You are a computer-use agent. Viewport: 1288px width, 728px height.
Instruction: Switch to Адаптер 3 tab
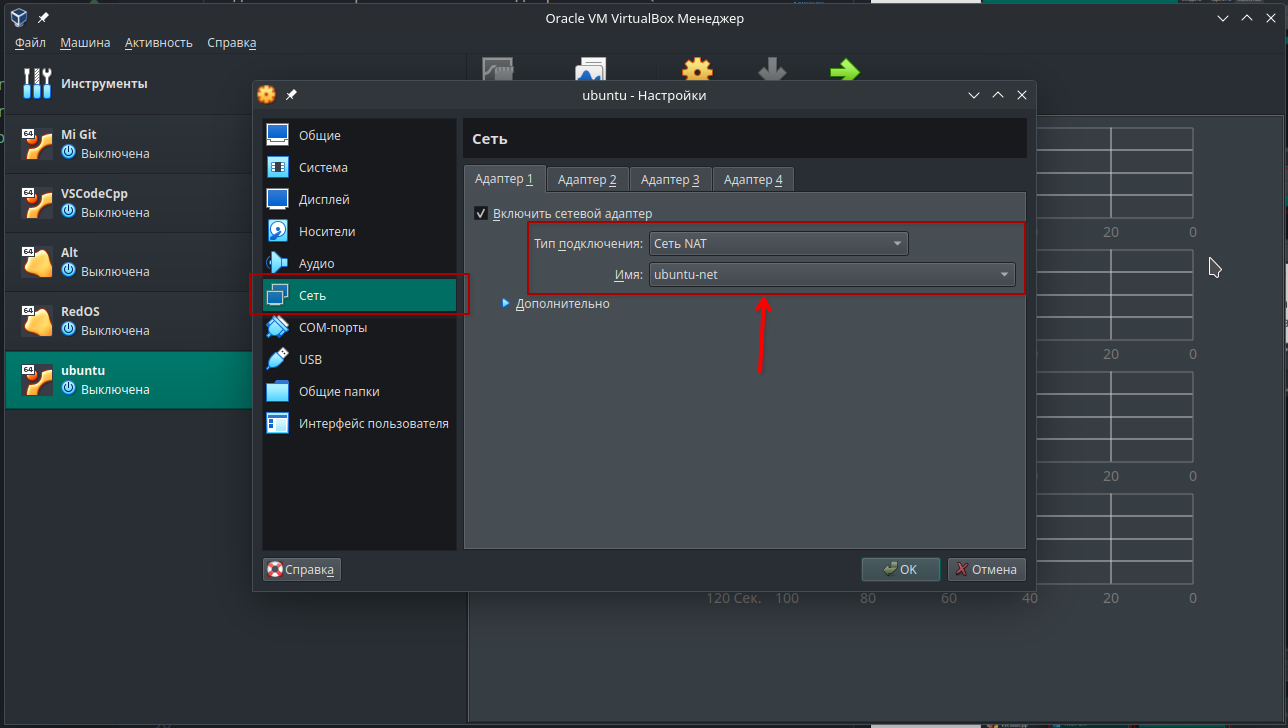[x=671, y=179]
